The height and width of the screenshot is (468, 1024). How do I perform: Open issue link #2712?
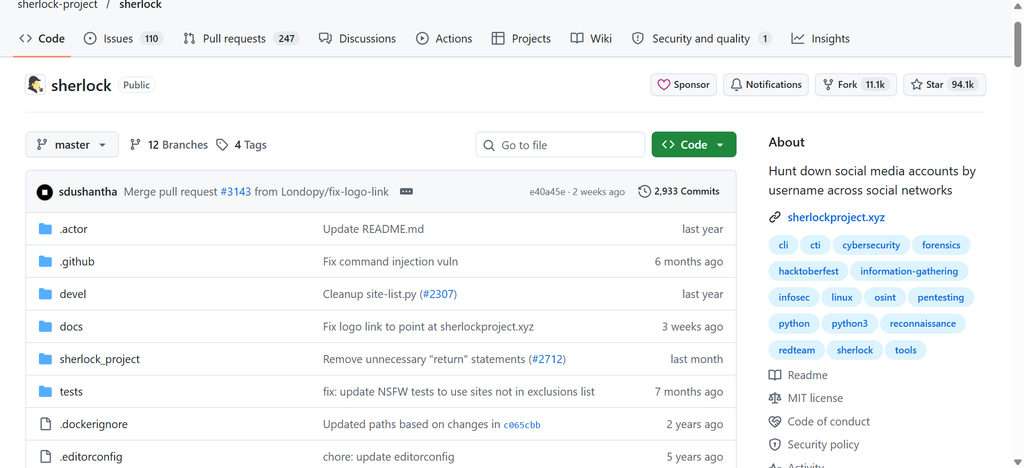click(547, 360)
